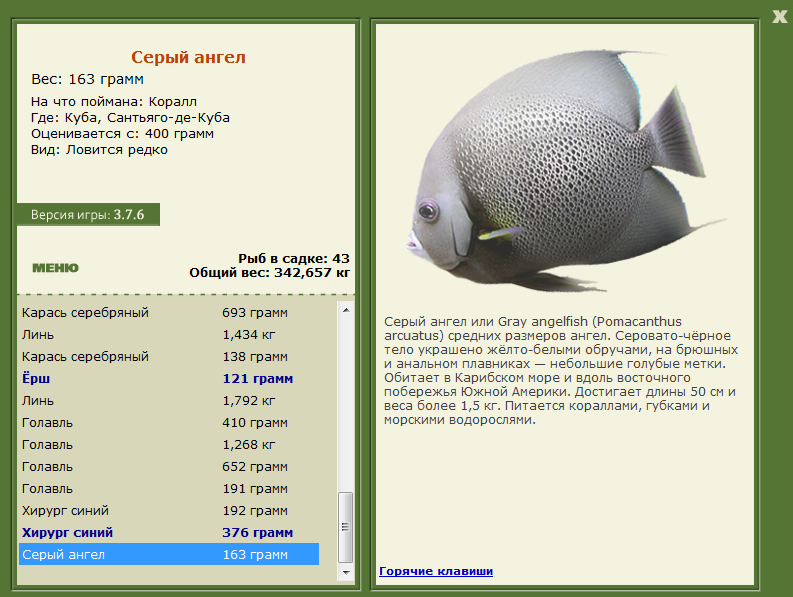Click Оценивается с: 400 грамм line
The height and width of the screenshot is (597, 793).
[122, 134]
